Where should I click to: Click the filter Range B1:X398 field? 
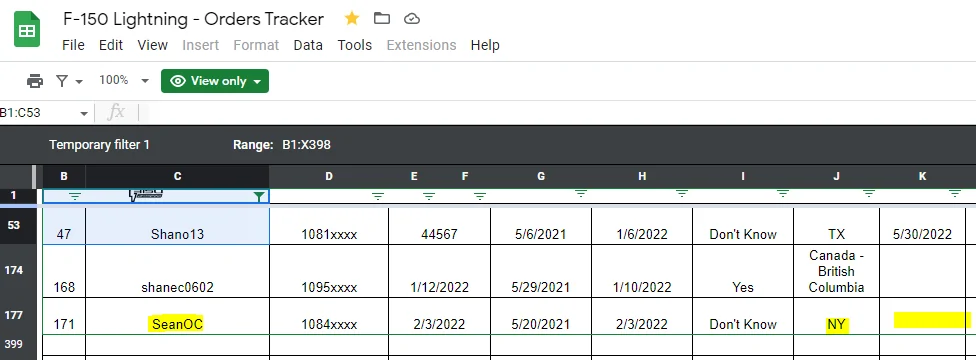coord(306,145)
